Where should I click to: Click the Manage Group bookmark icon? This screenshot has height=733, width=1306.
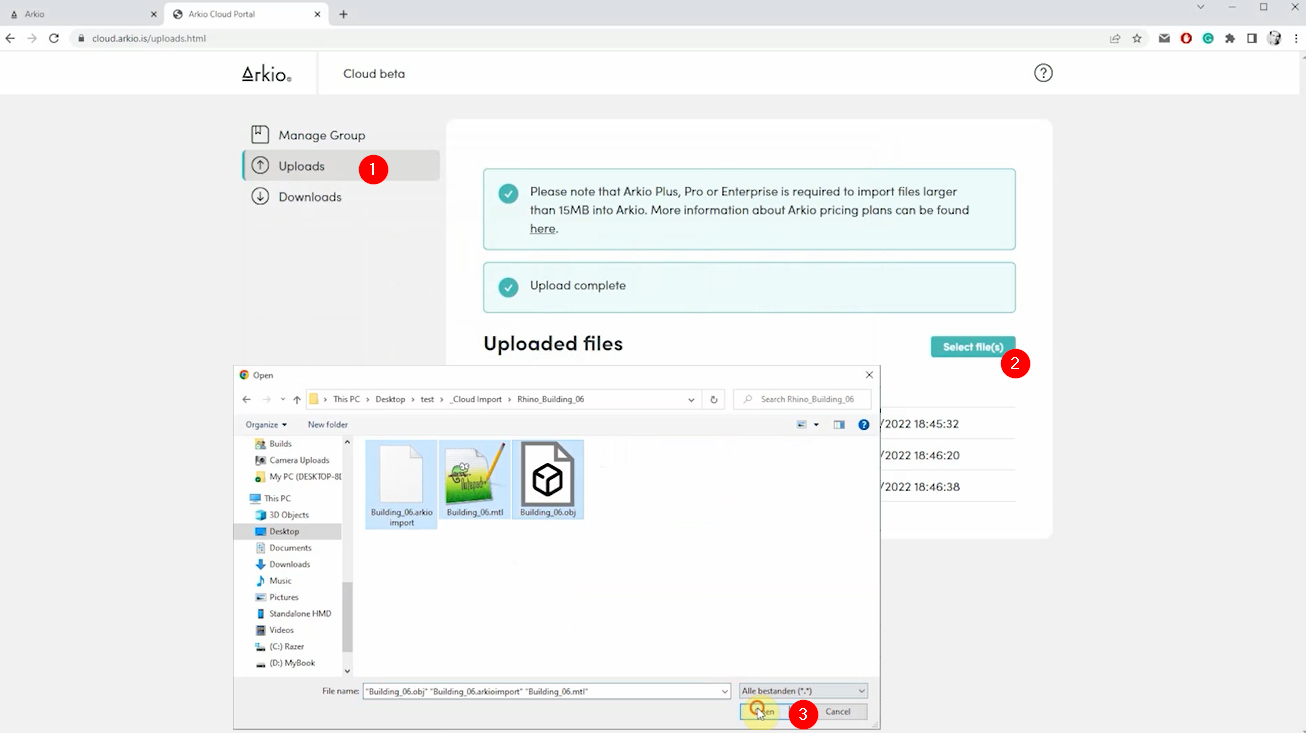(x=260, y=135)
